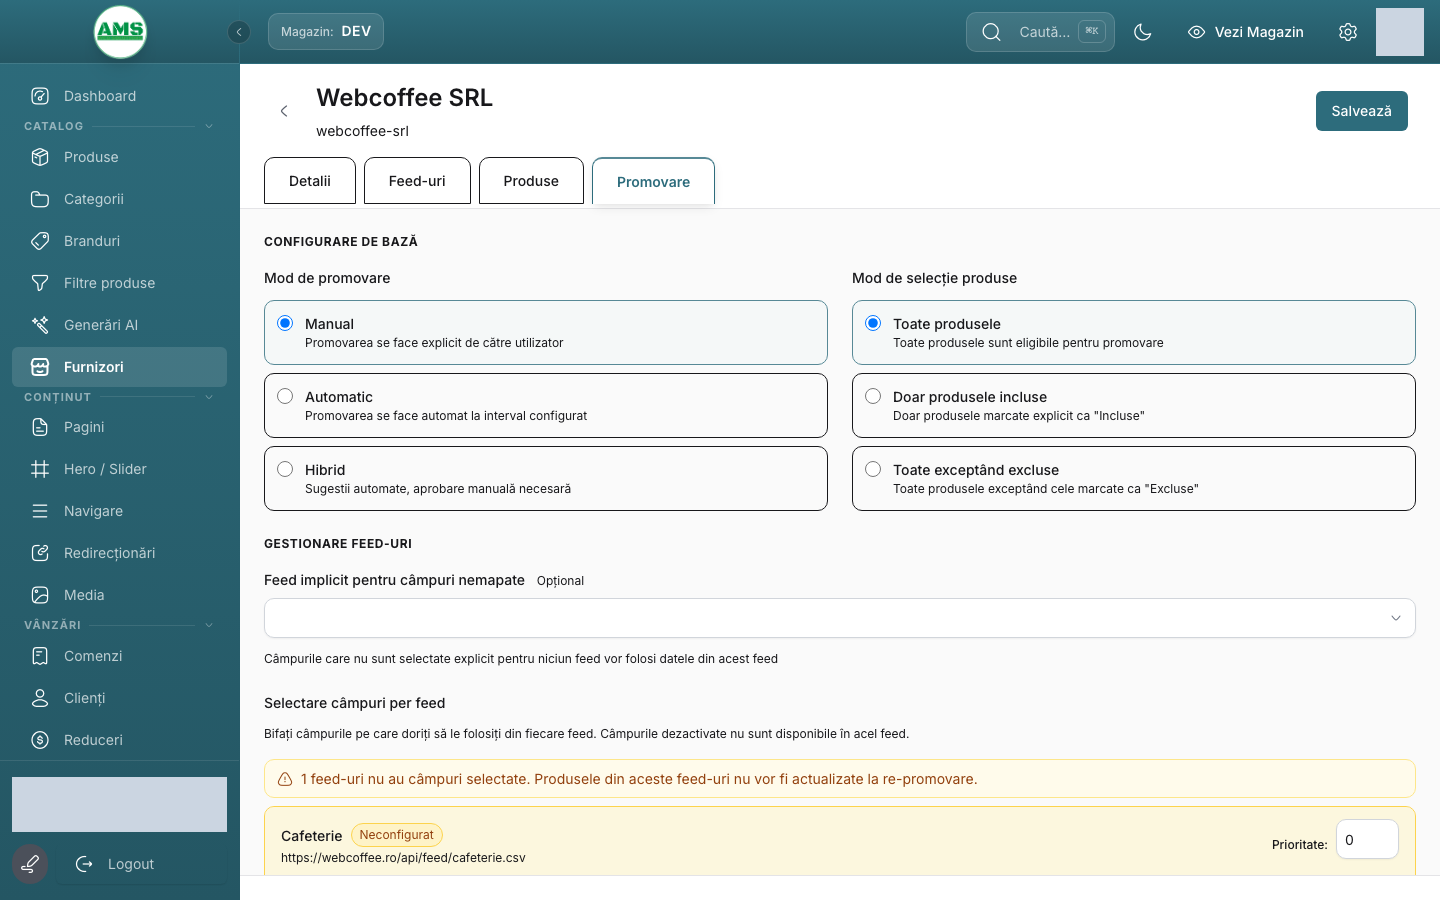The width and height of the screenshot is (1440, 900).
Task: Open the default feed dropdown
Action: point(840,618)
